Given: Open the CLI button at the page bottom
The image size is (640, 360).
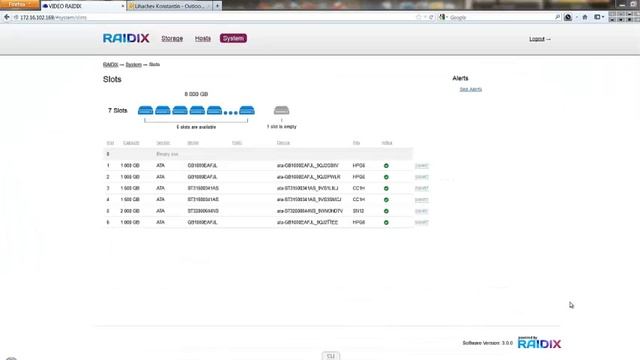Looking at the screenshot, I should (x=331, y=356).
